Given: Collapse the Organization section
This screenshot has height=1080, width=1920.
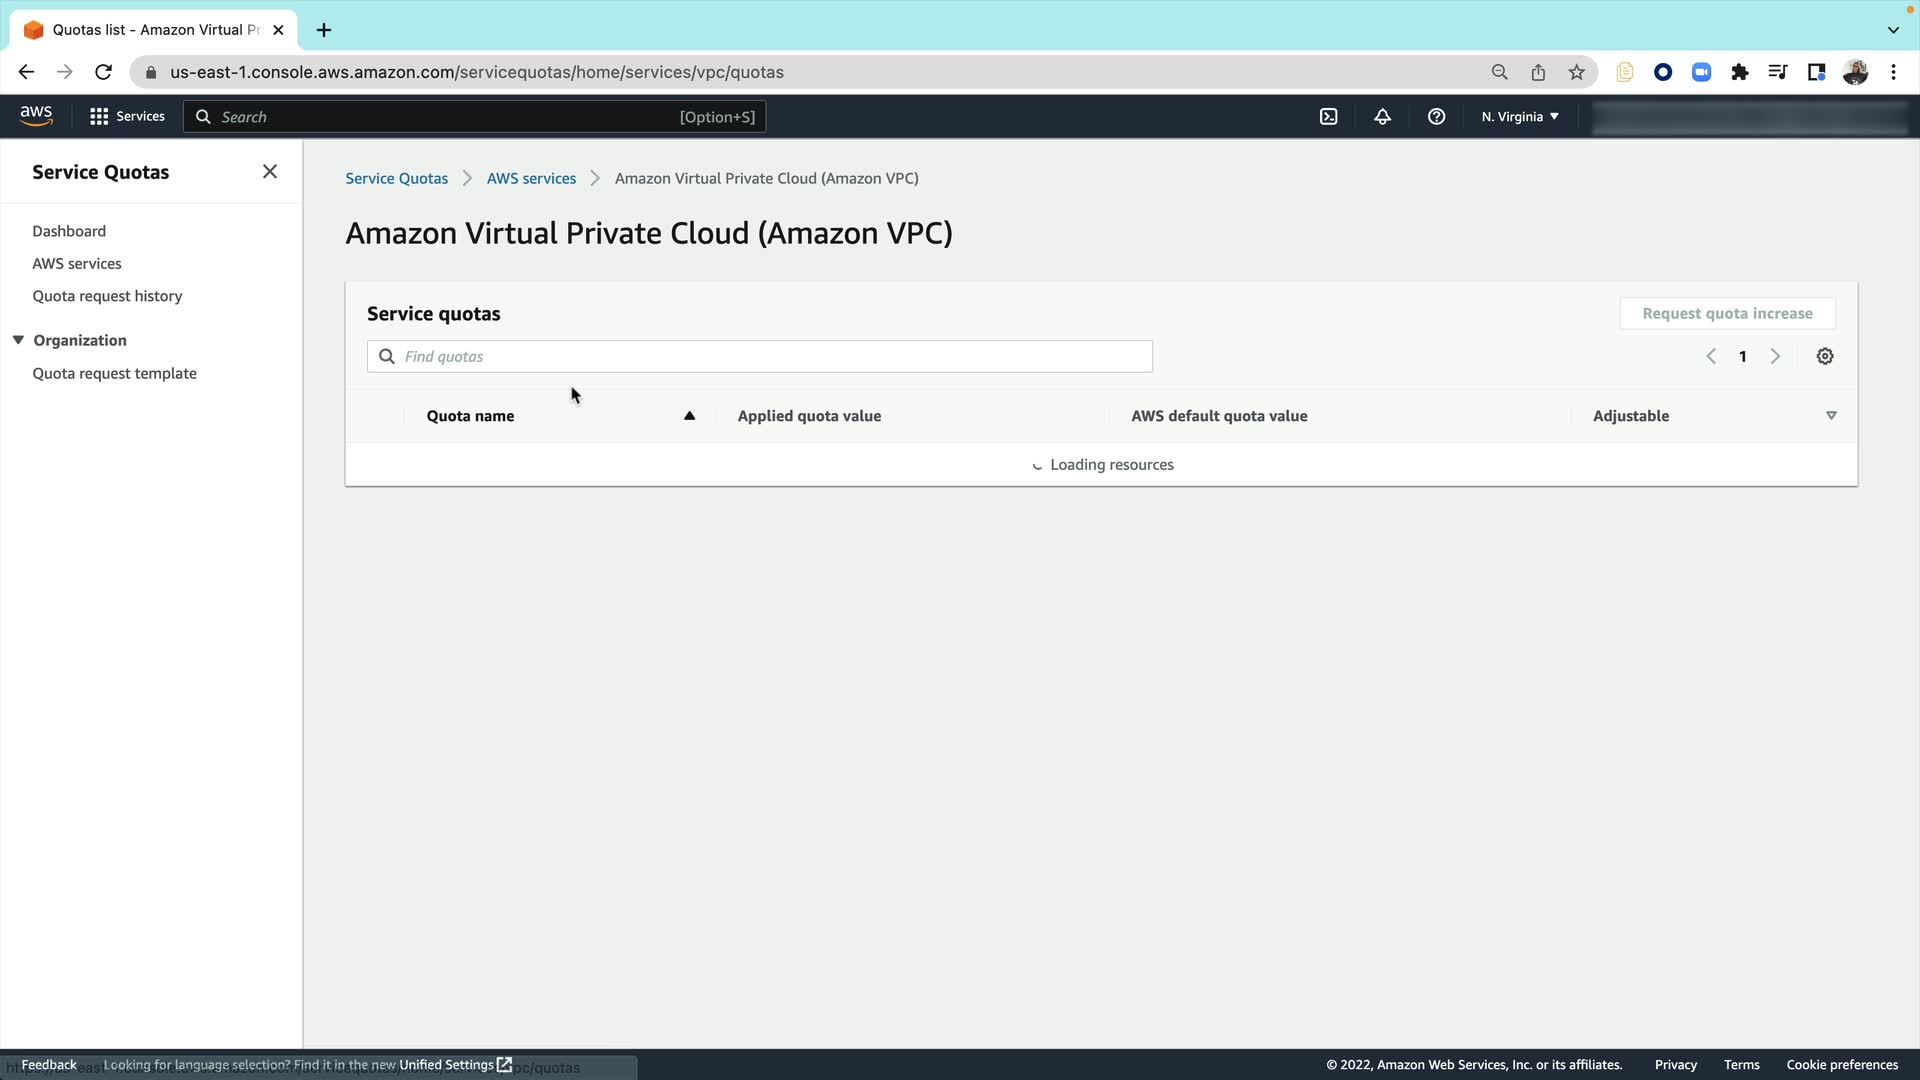Looking at the screenshot, I should (18, 340).
